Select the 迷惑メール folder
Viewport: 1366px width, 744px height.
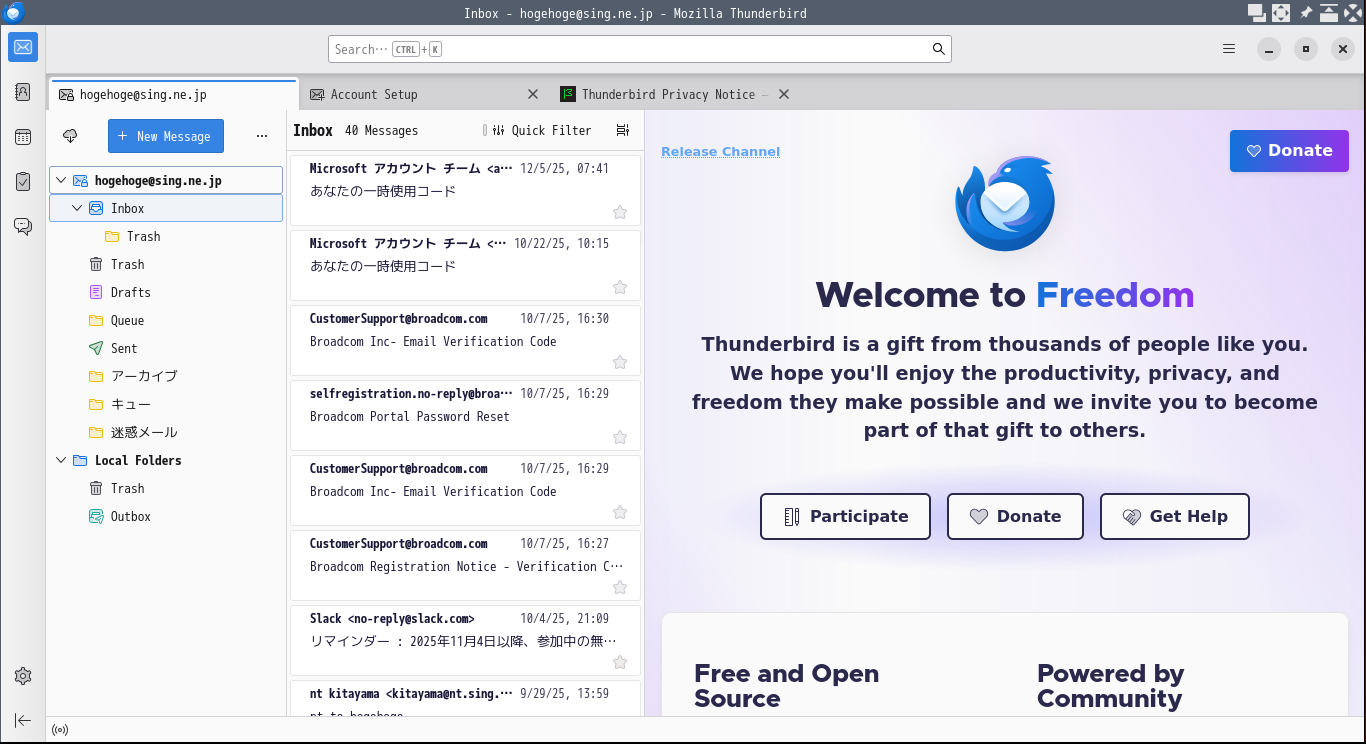pos(166,432)
